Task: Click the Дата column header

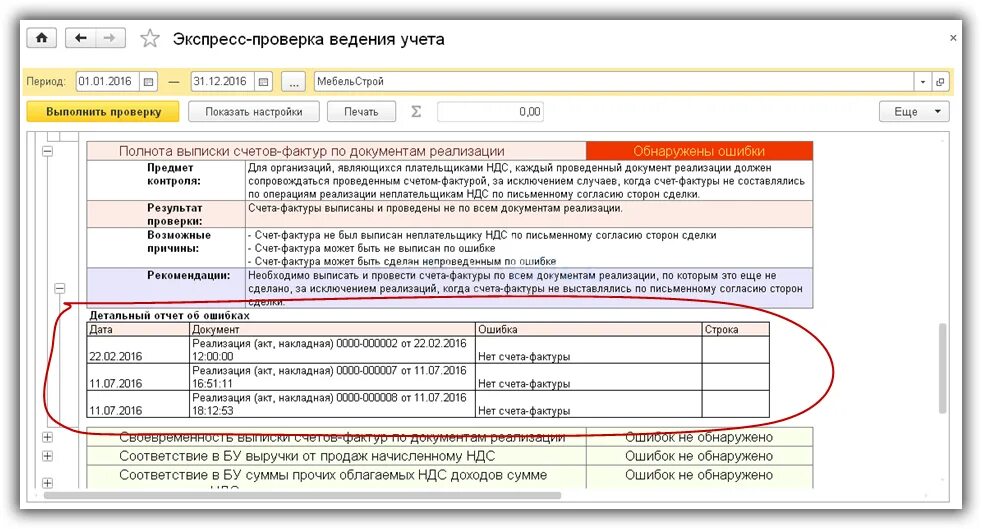Action: coord(138,329)
